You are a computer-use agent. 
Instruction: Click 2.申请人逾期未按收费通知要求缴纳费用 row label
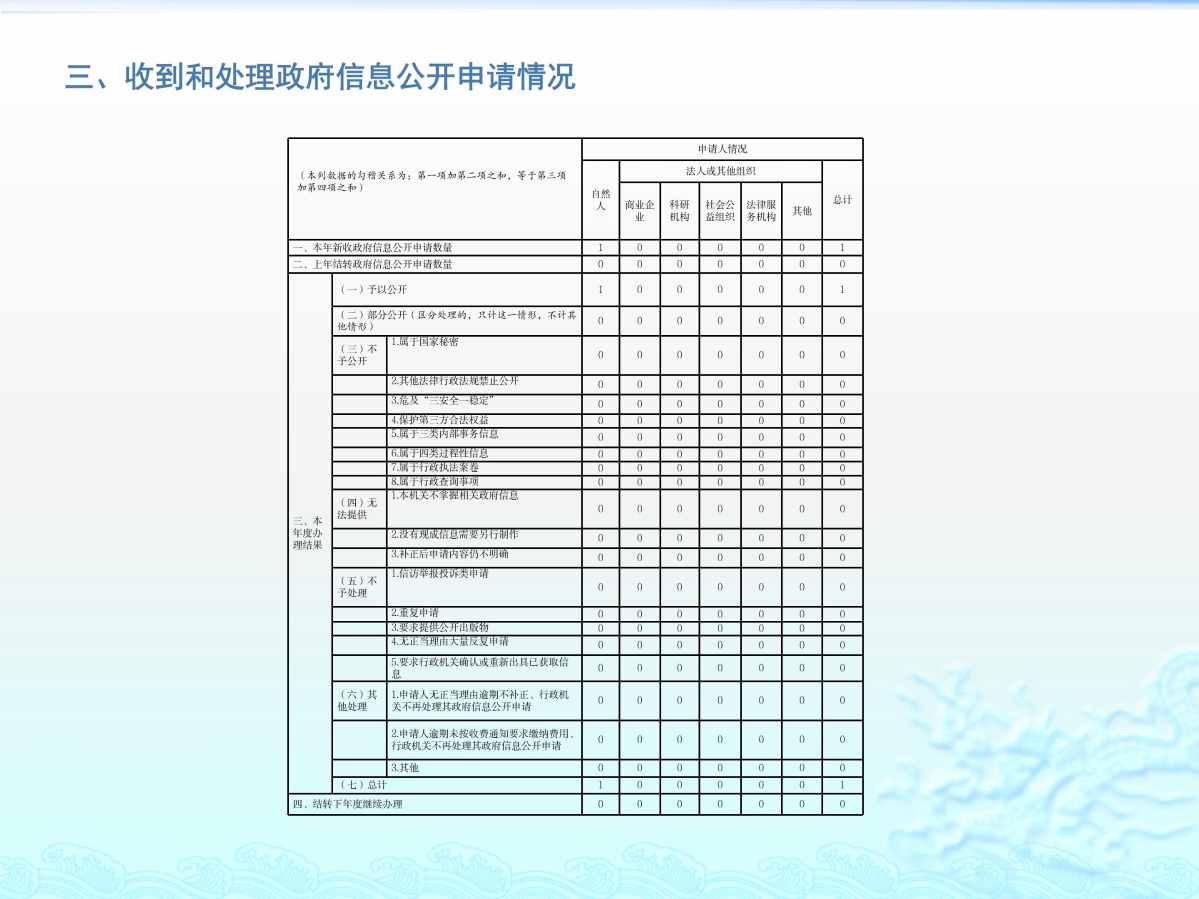(484, 740)
